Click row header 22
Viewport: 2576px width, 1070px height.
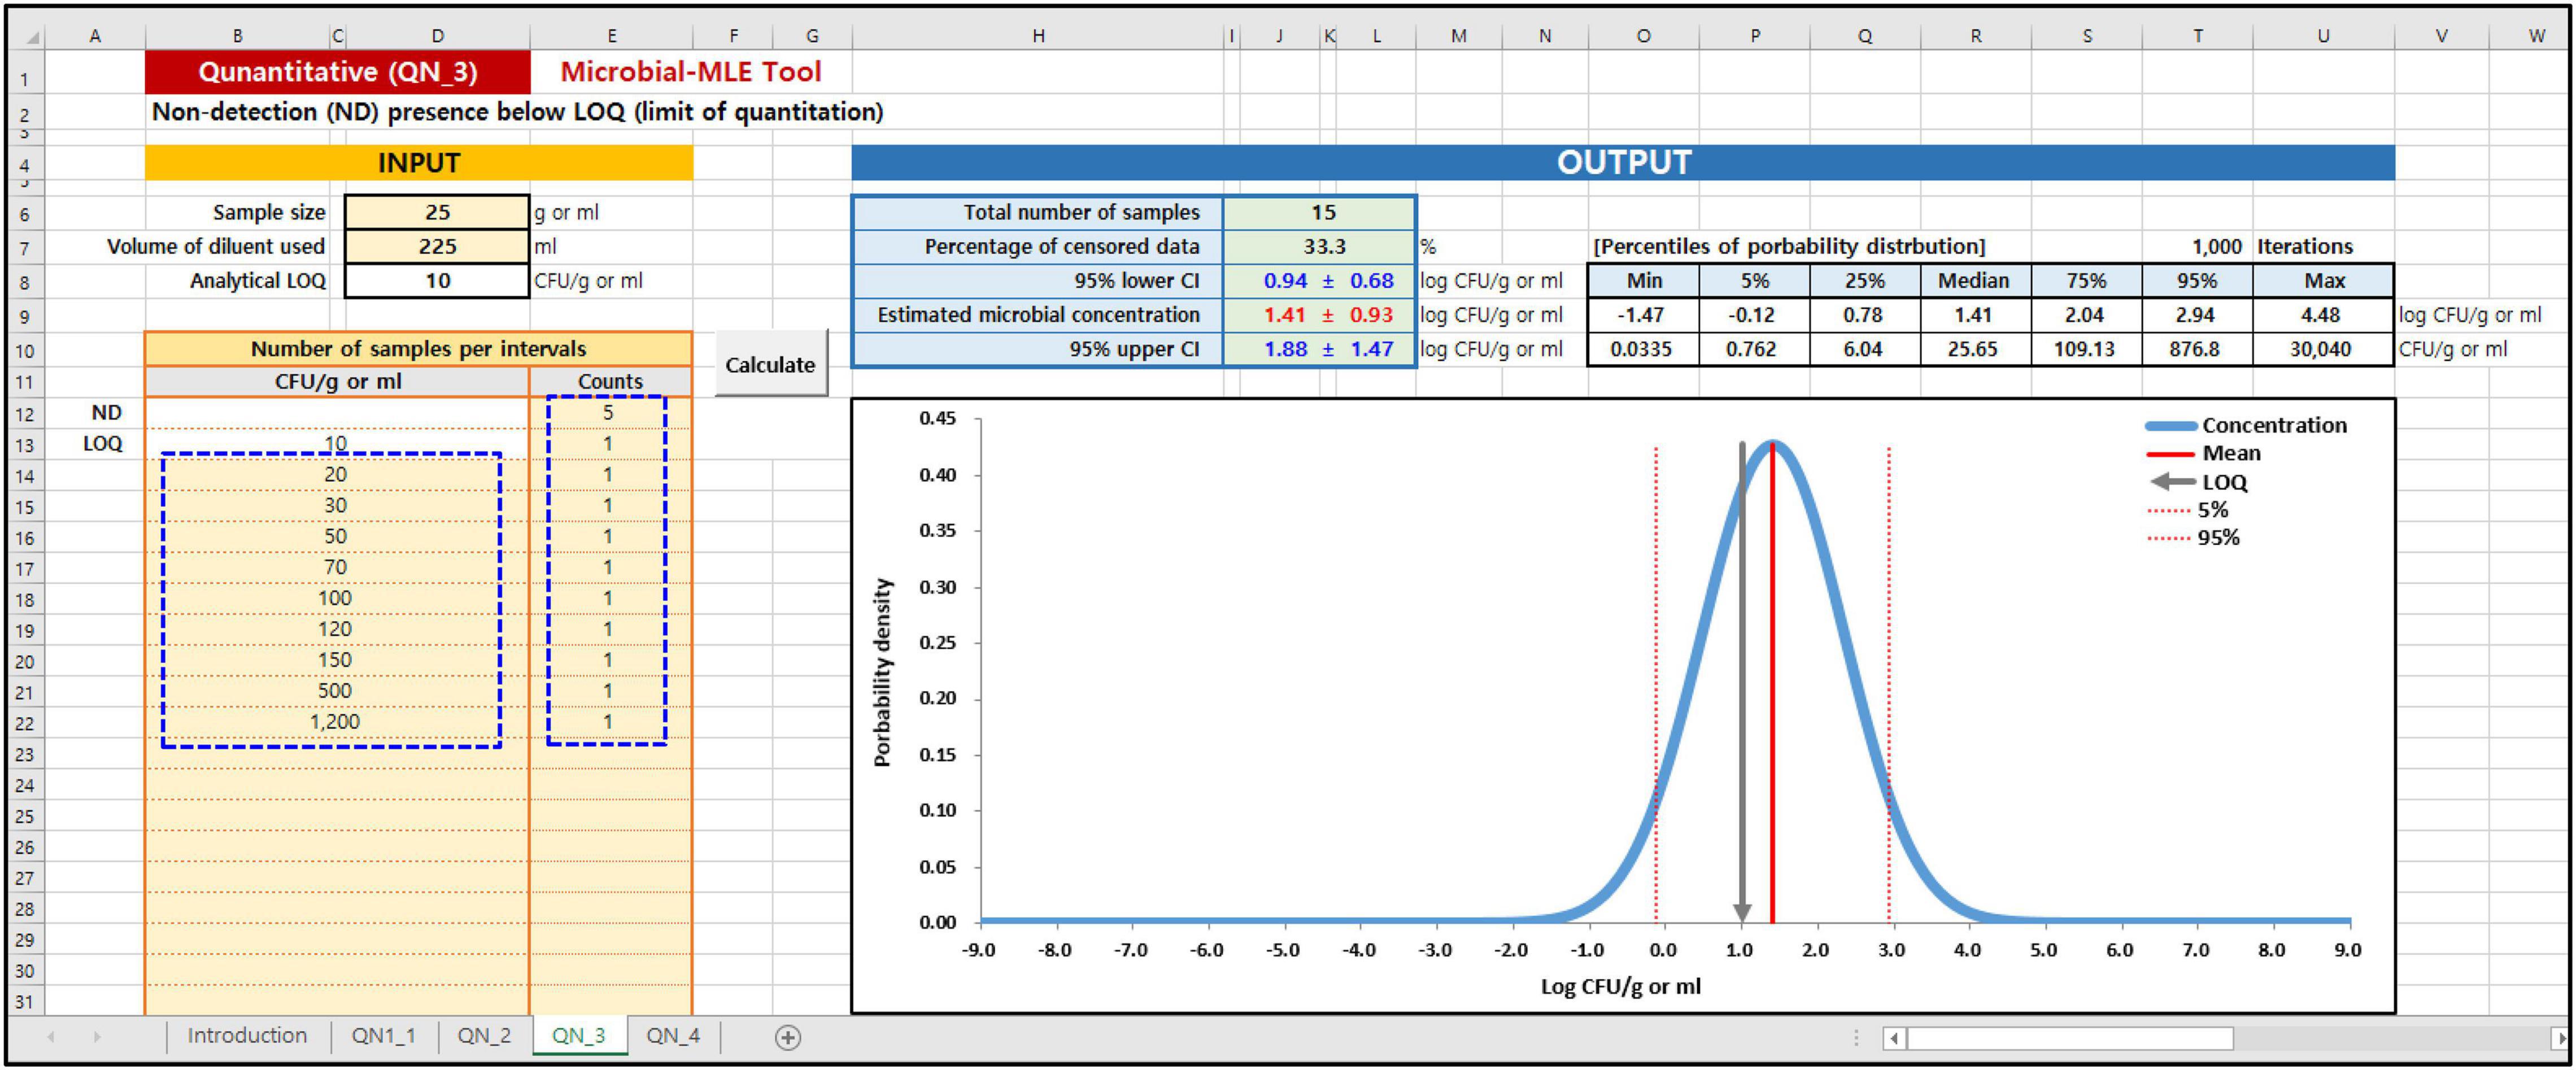coord(26,723)
